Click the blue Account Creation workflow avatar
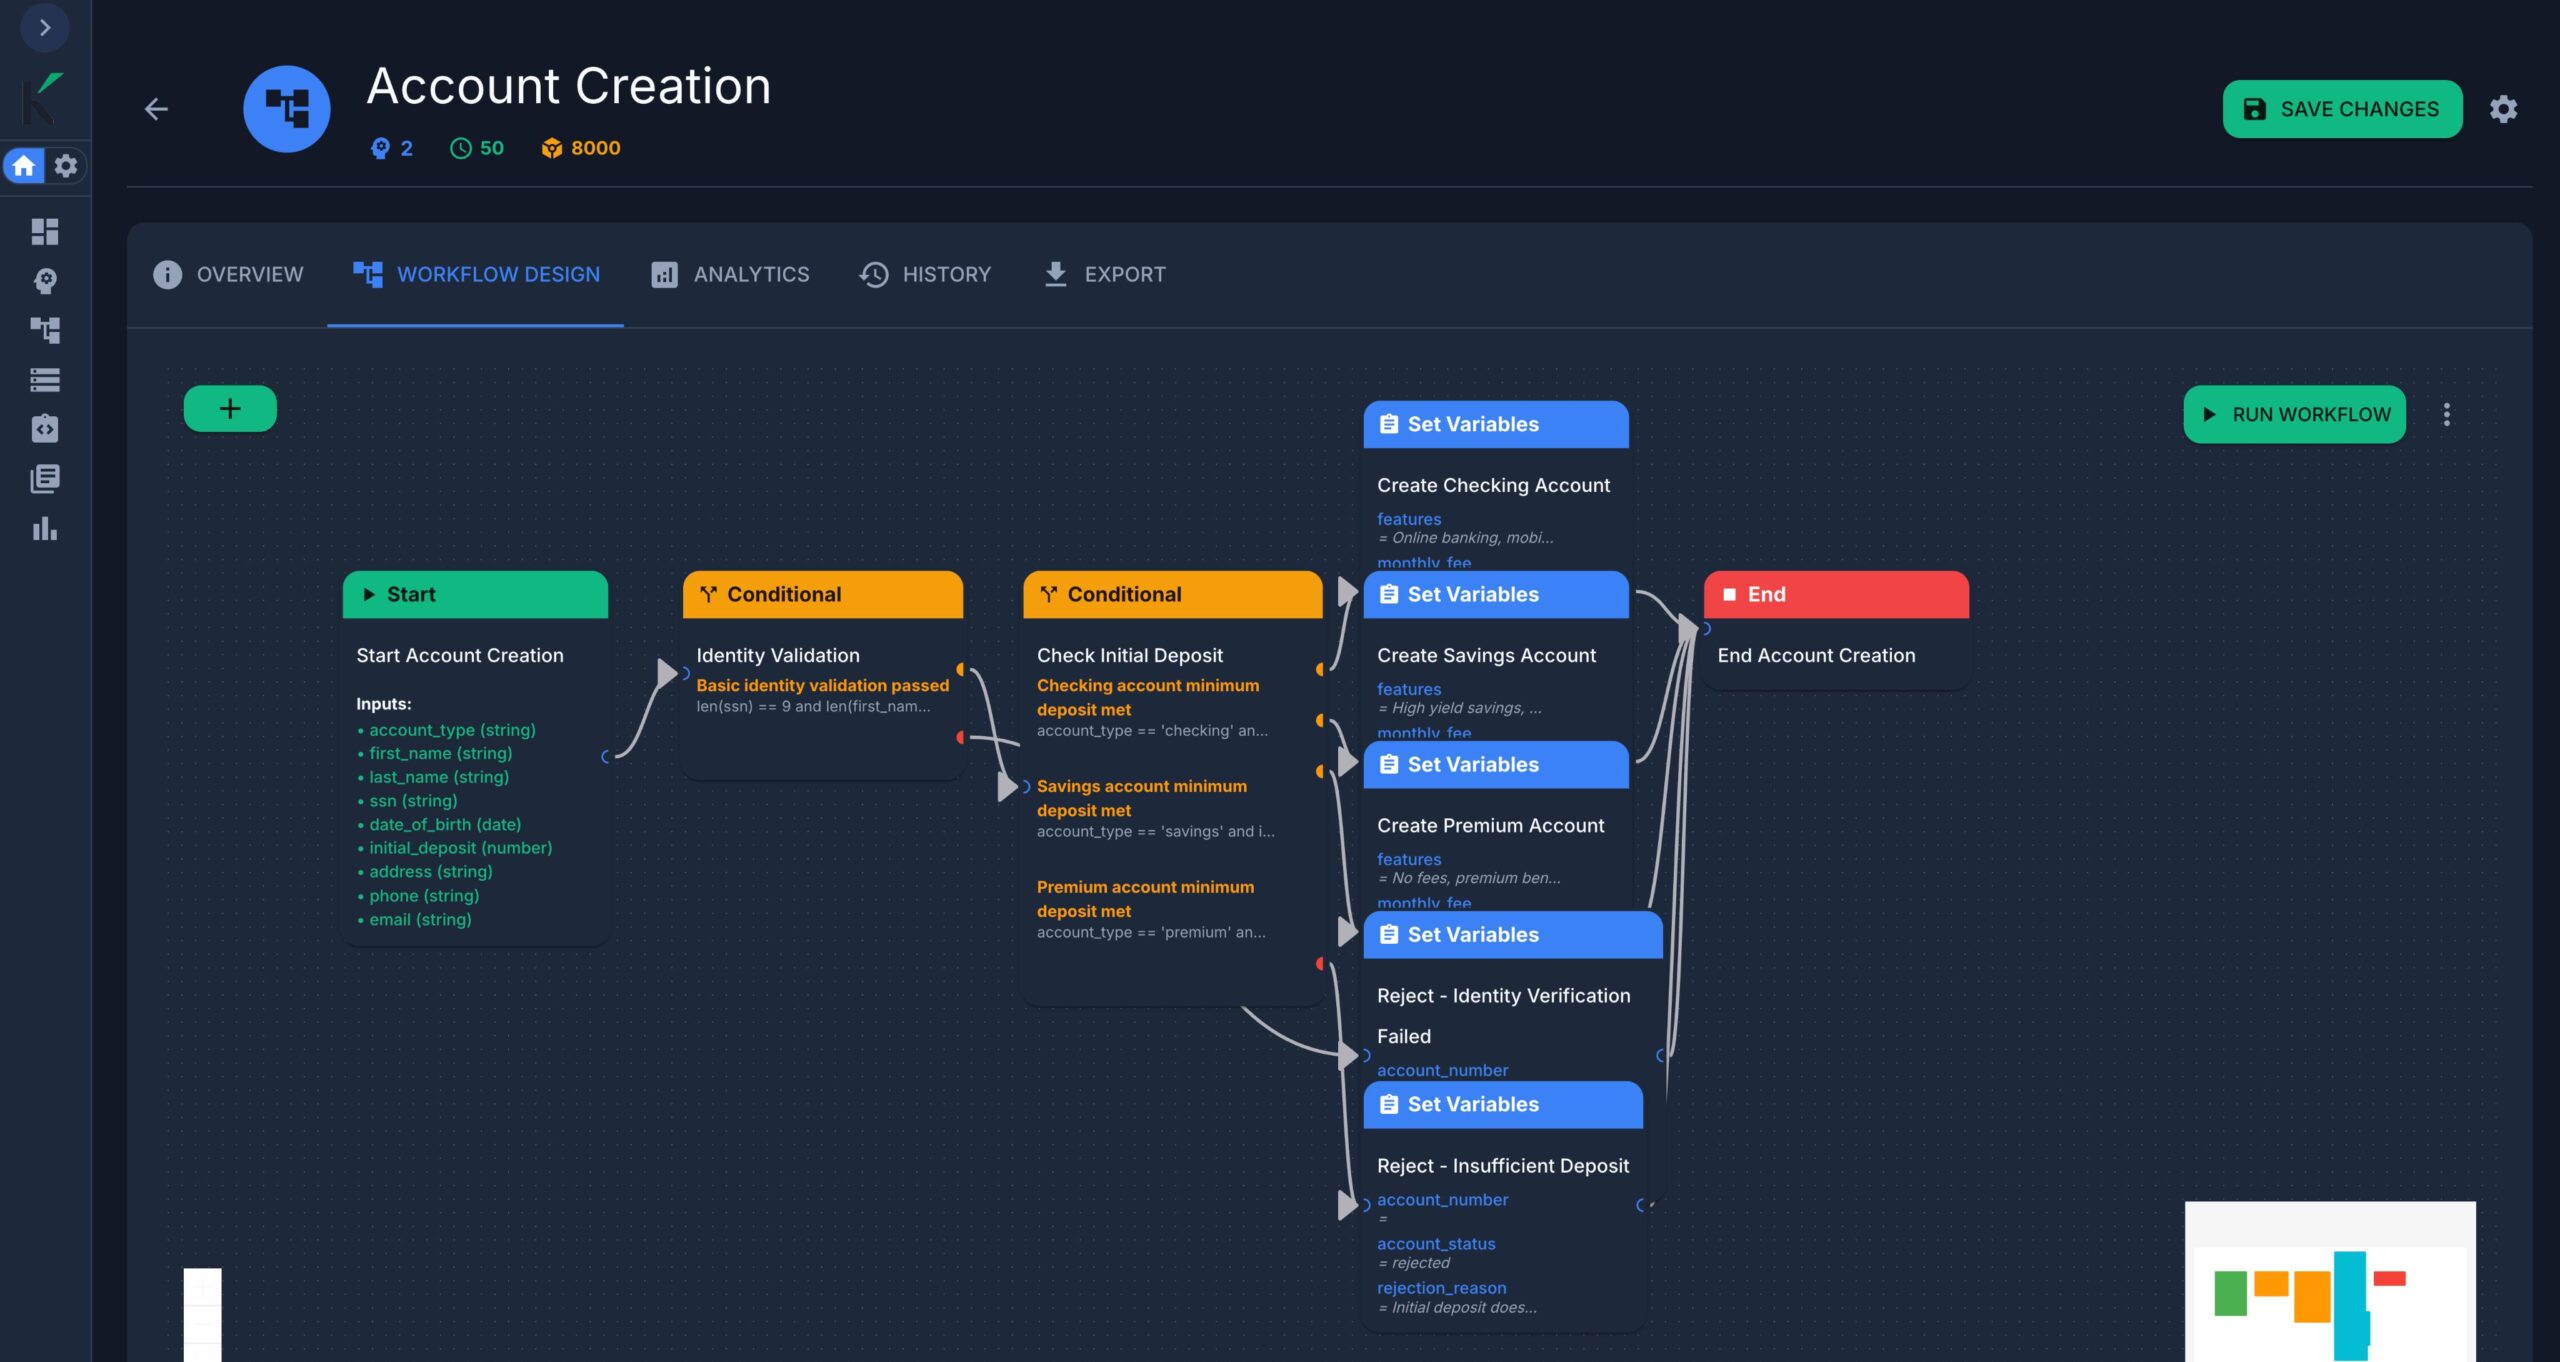Viewport: 2560px width, 1362px height. click(287, 109)
